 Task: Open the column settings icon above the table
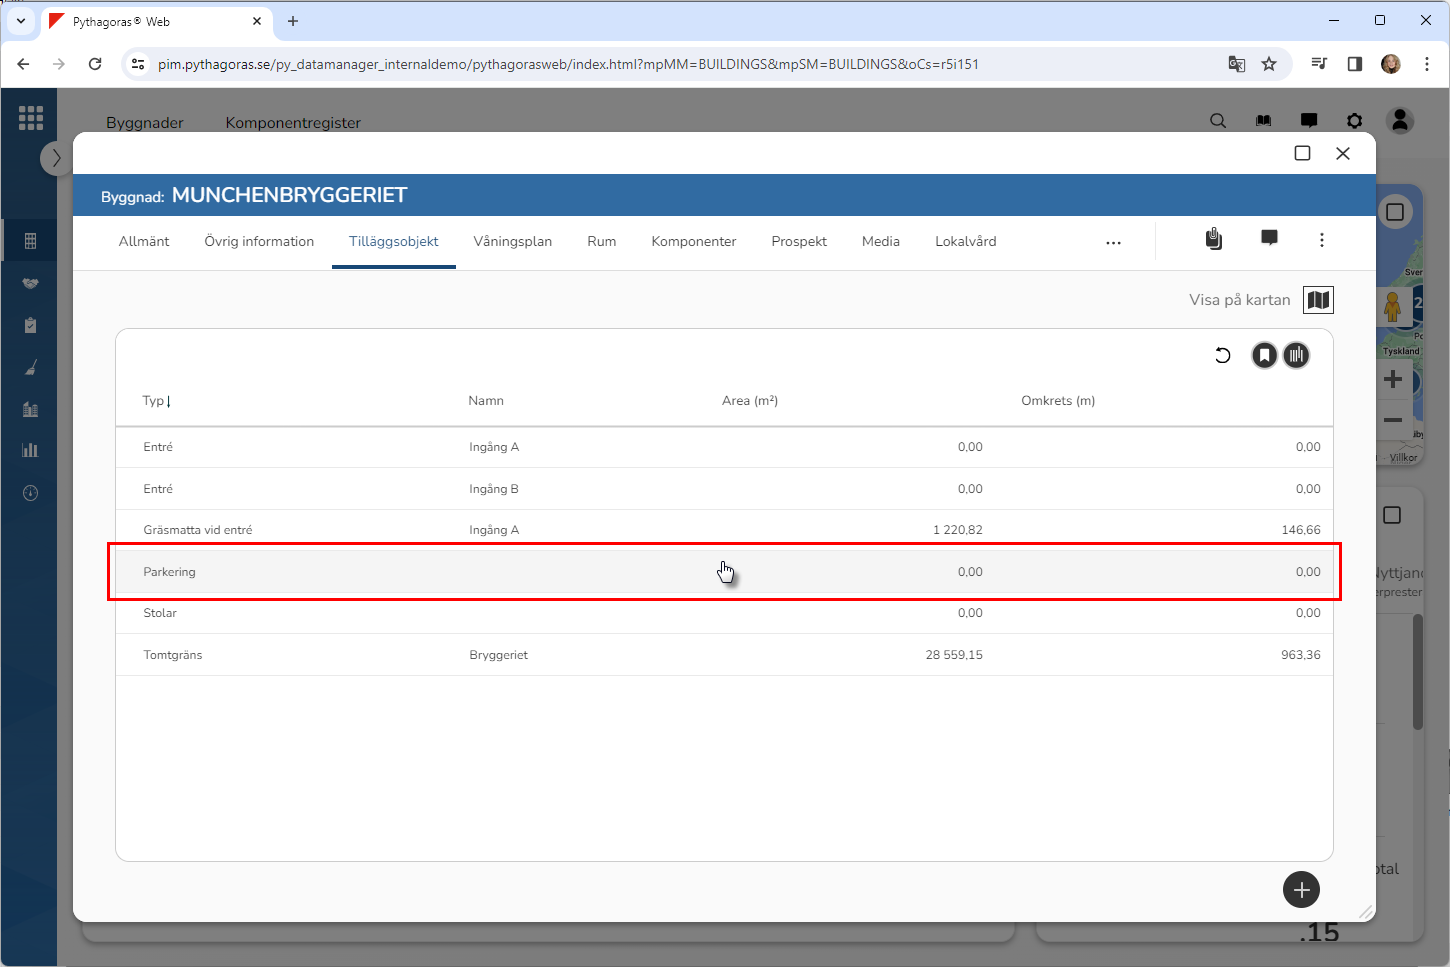1296,355
